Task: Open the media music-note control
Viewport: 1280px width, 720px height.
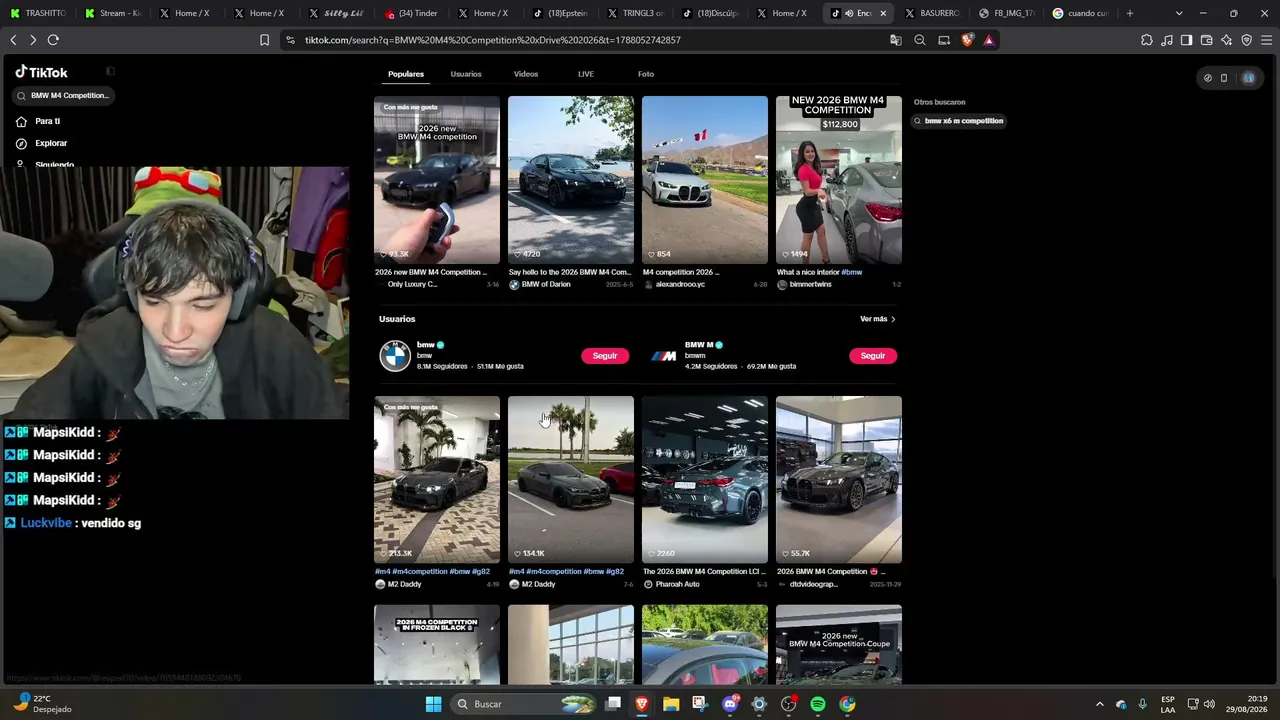Action: (x=1167, y=40)
